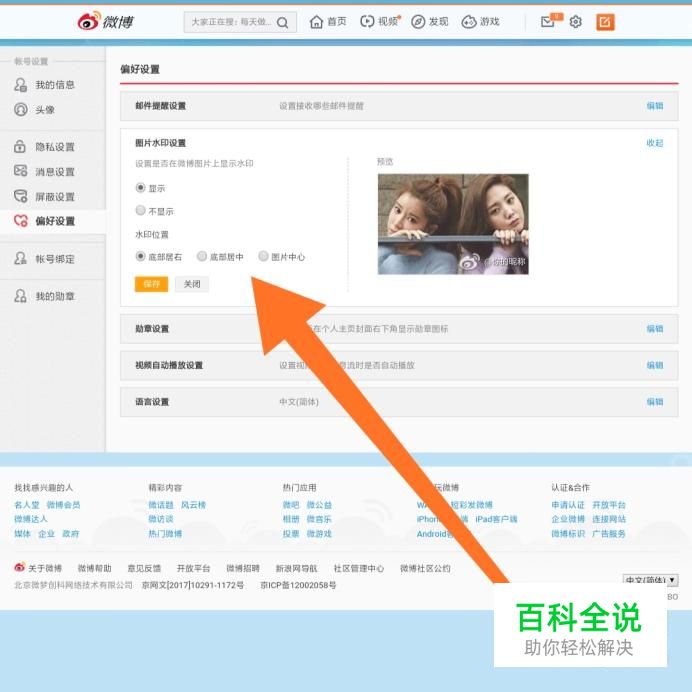Open the settings gear icon
This screenshot has height=692, width=692.
pyautogui.click(x=575, y=22)
